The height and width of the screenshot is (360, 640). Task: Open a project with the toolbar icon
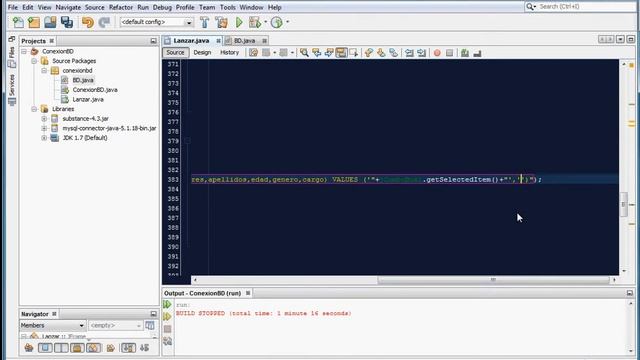pyautogui.click(x=50, y=22)
